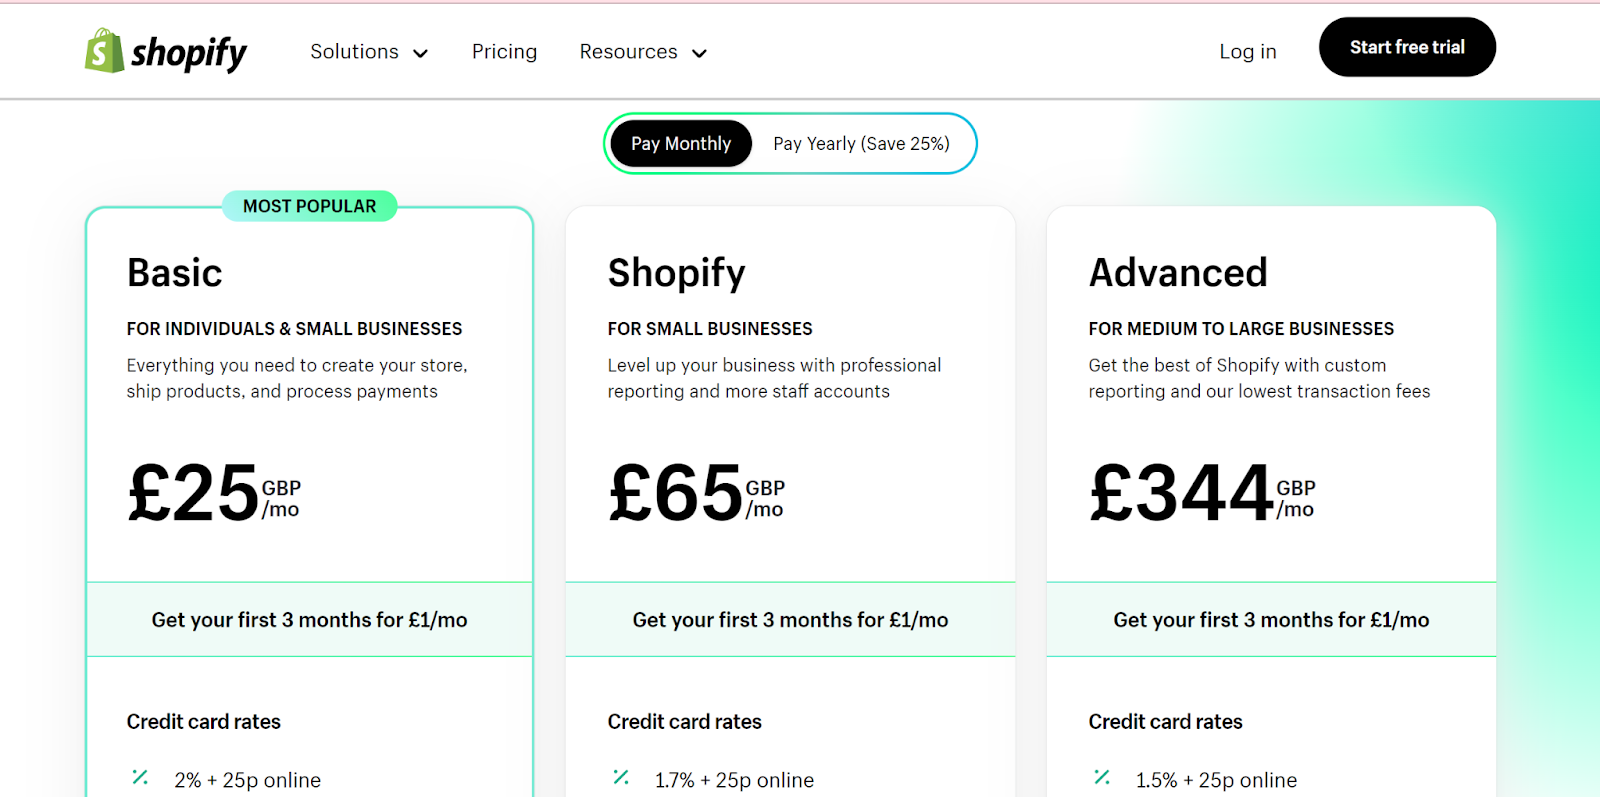Click the Log in link
This screenshot has width=1600, height=797.
tap(1247, 51)
